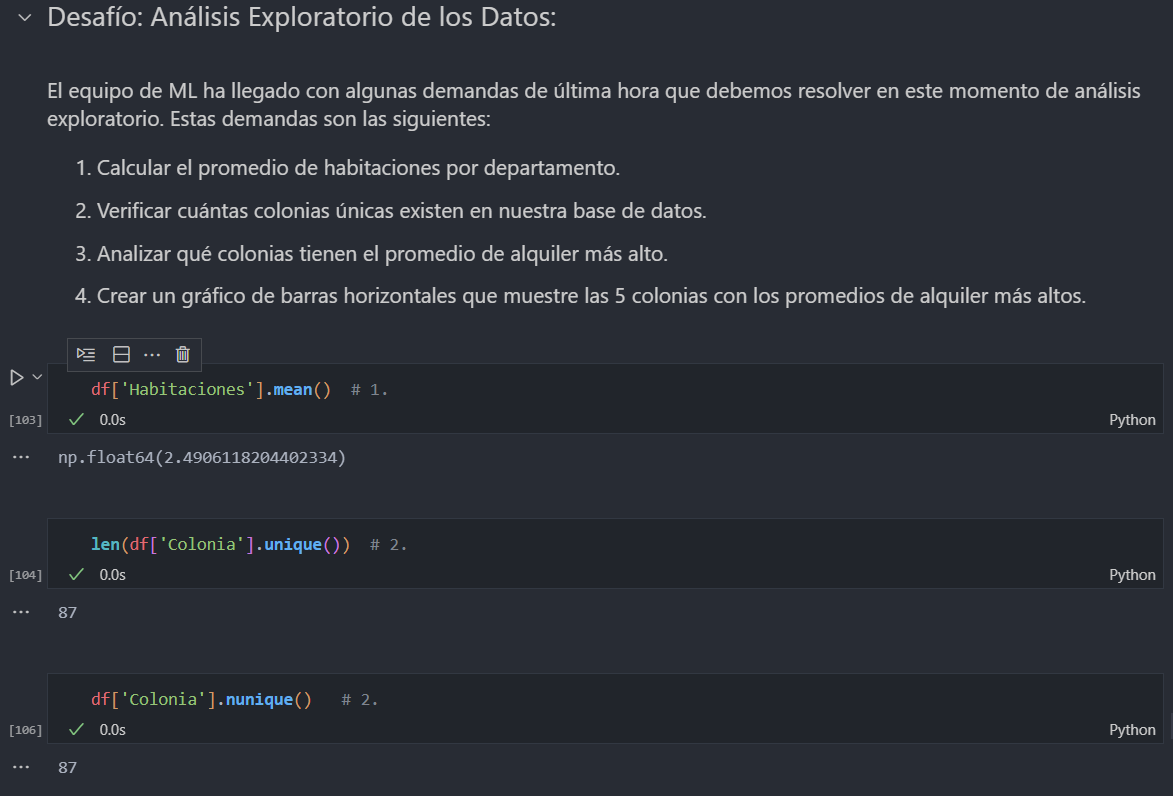
Task: Select the np.float64(2.4906118204402334) output text
Action: coord(202,457)
